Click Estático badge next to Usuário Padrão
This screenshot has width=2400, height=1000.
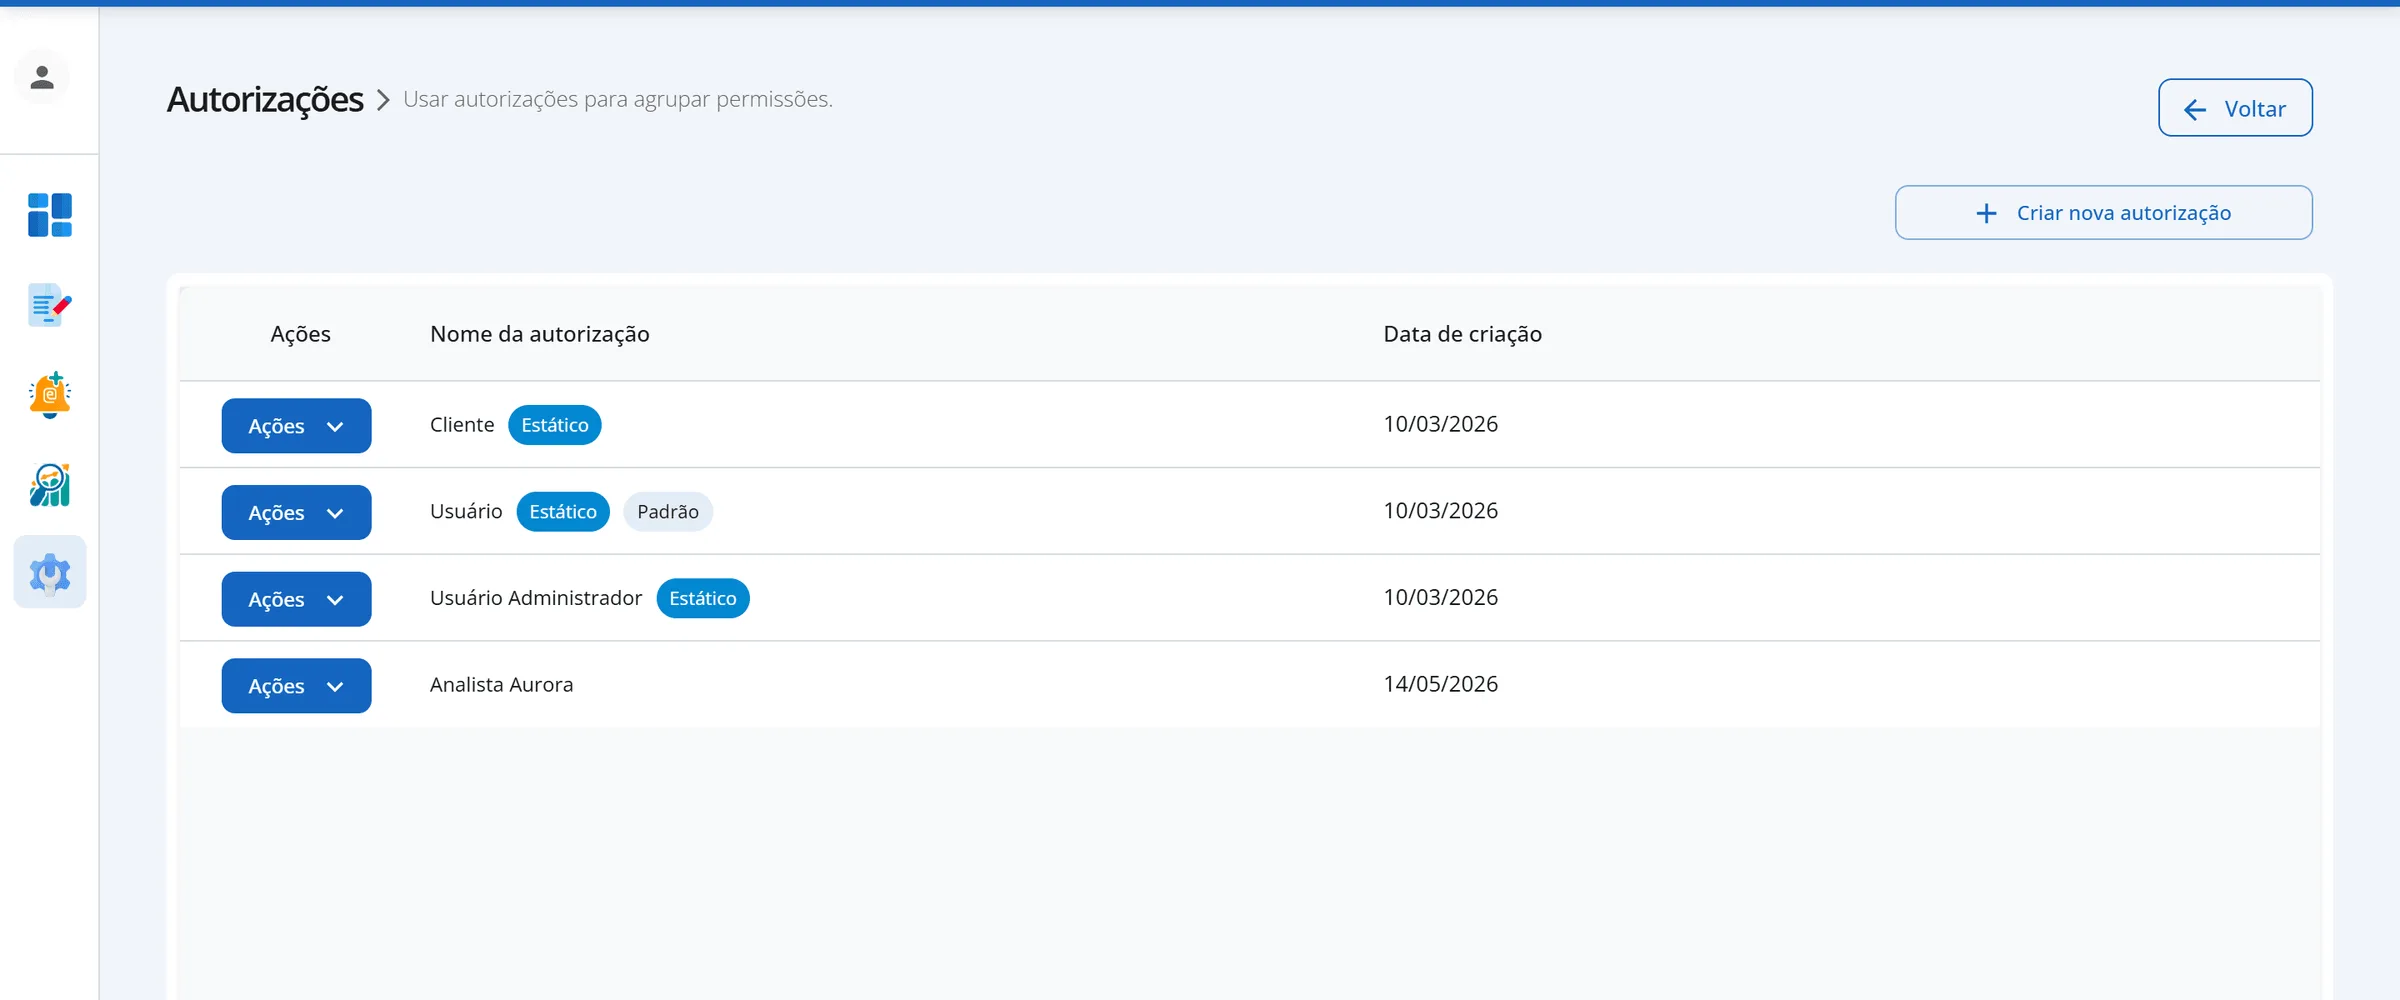(x=563, y=512)
